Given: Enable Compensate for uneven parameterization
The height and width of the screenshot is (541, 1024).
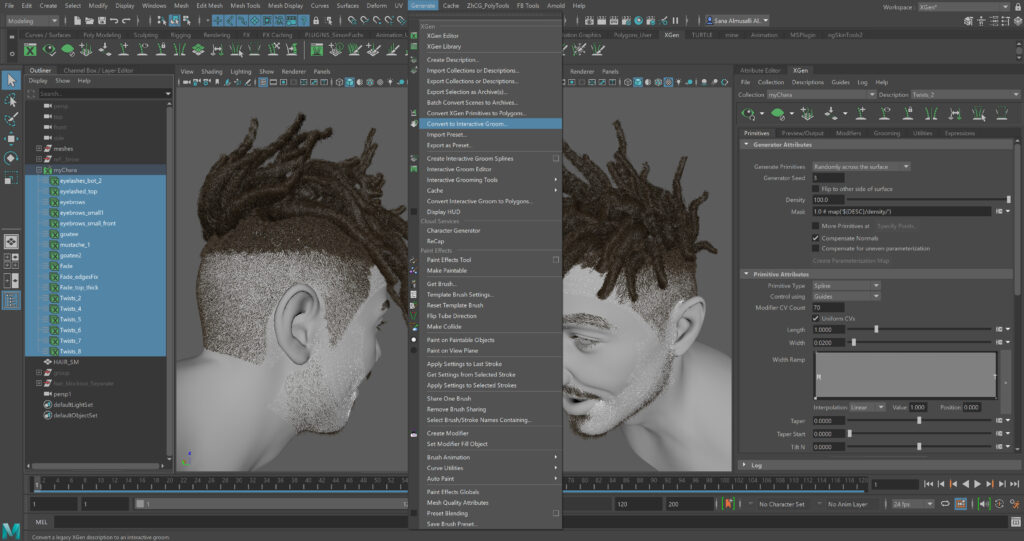Looking at the screenshot, I should click(x=816, y=248).
